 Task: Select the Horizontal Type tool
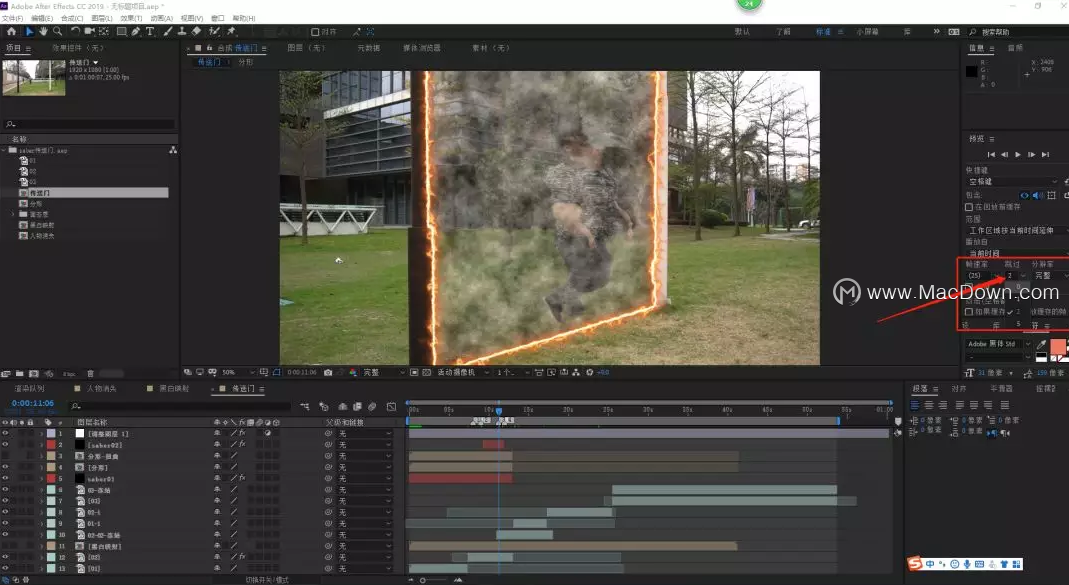pos(151,32)
